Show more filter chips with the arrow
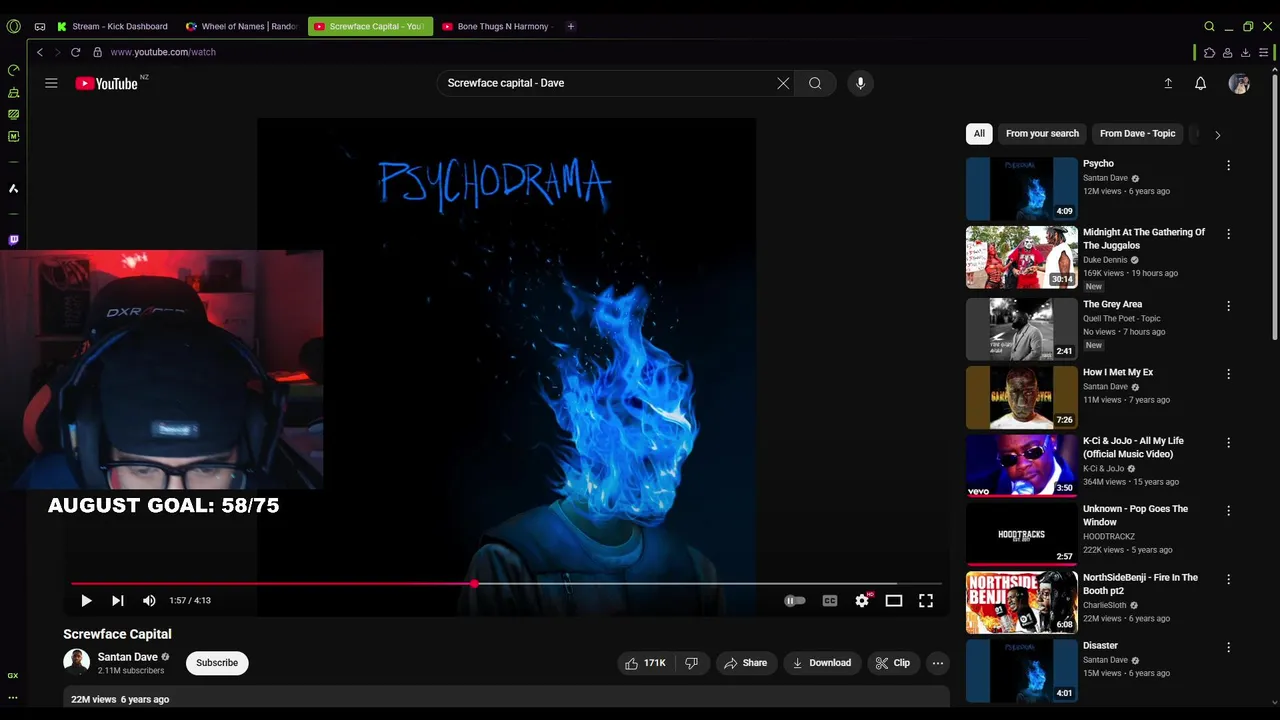Screen dimensions: 1280x720 click(x=1217, y=134)
